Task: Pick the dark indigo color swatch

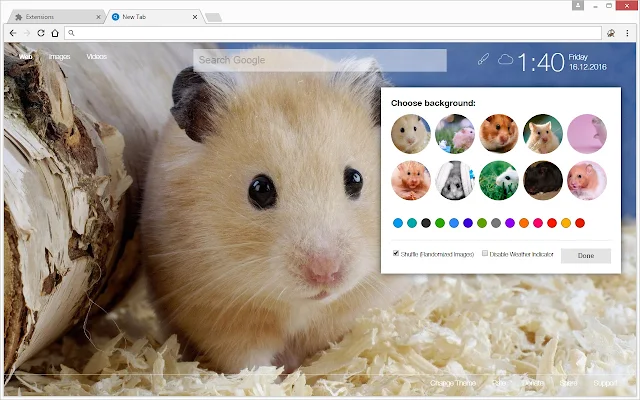Action: 468,223
